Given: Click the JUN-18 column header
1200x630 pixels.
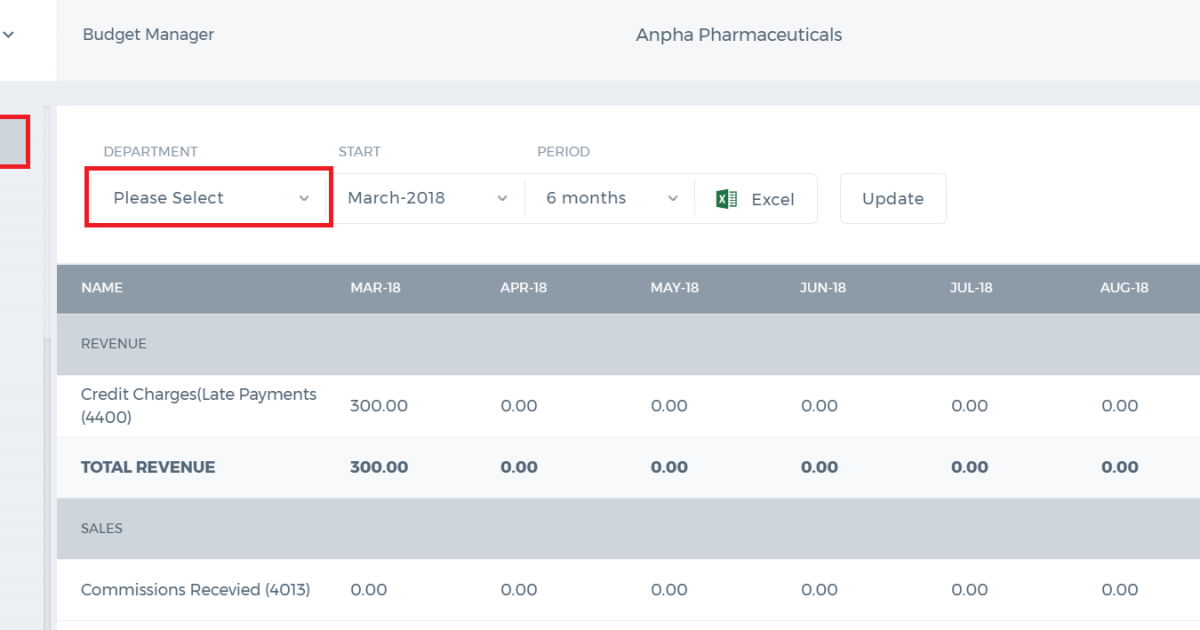Looking at the screenshot, I should 823,288.
